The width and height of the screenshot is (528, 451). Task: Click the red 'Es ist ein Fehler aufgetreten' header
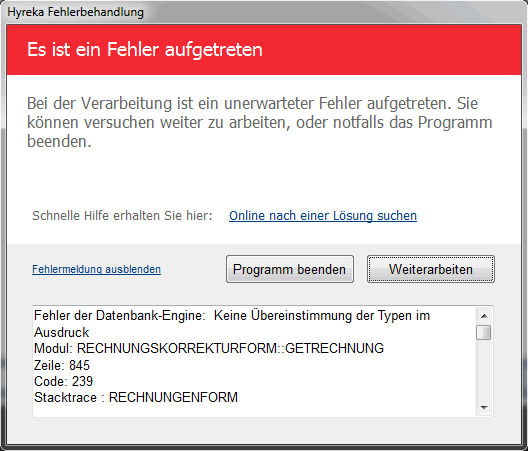pos(263,50)
